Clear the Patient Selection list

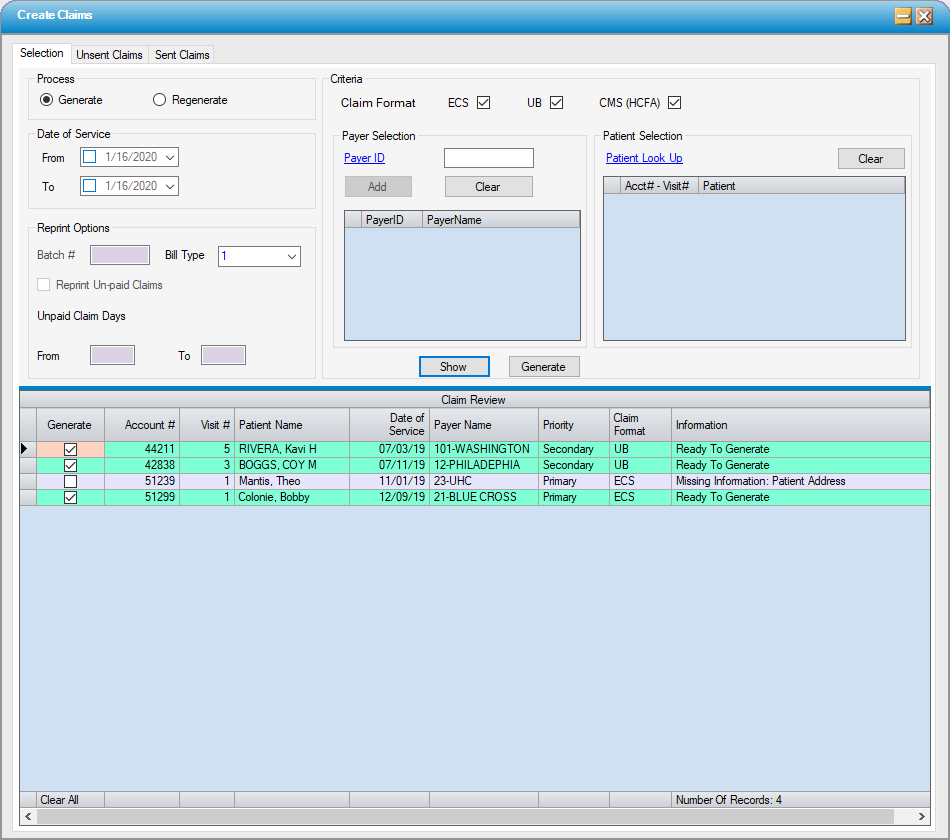pos(870,159)
